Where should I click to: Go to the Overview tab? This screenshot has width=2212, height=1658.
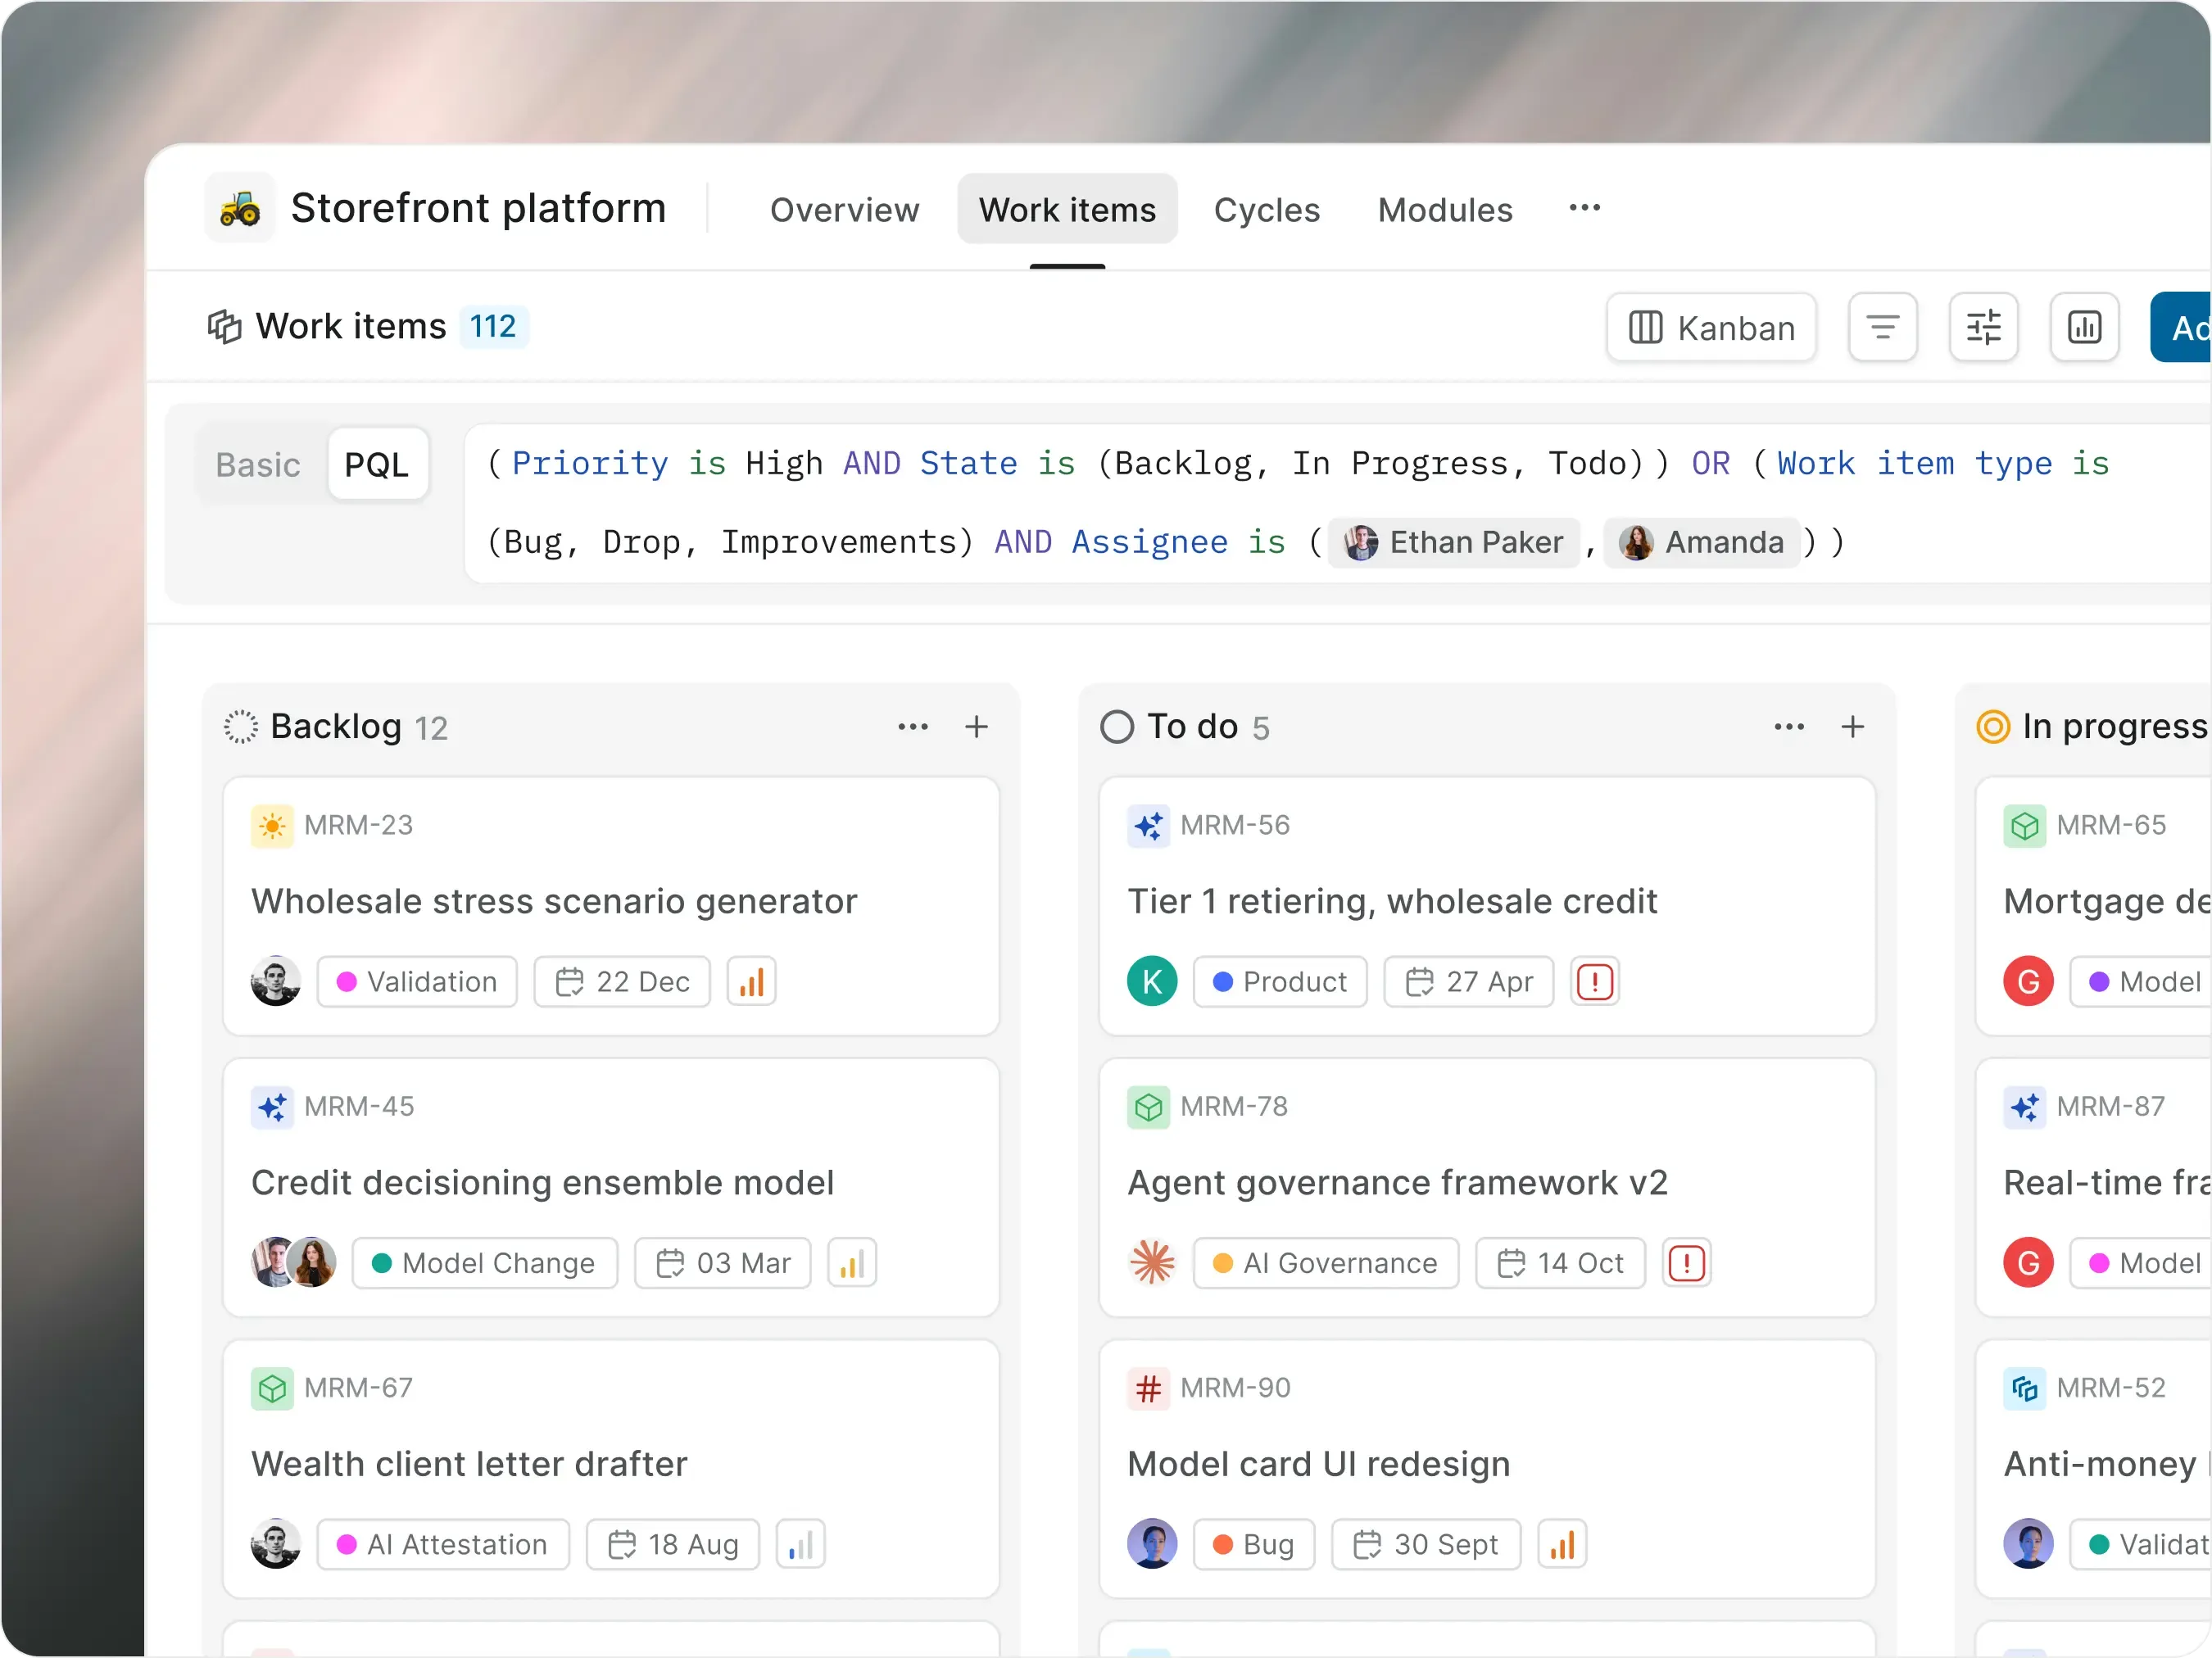click(844, 210)
